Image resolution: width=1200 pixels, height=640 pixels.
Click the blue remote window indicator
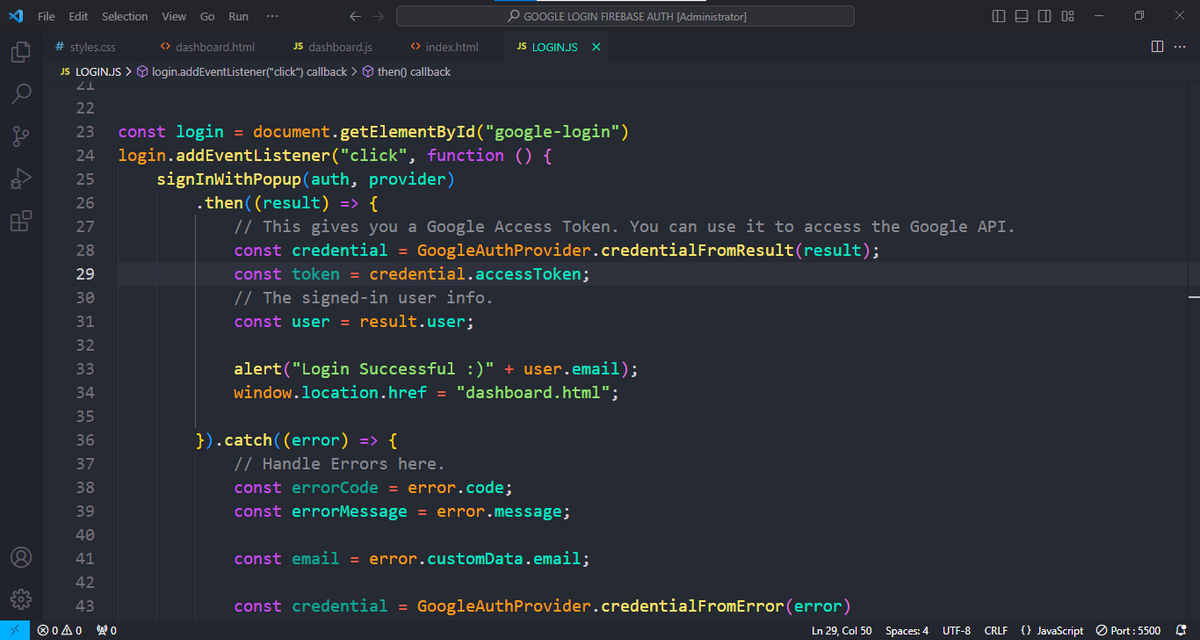14,631
